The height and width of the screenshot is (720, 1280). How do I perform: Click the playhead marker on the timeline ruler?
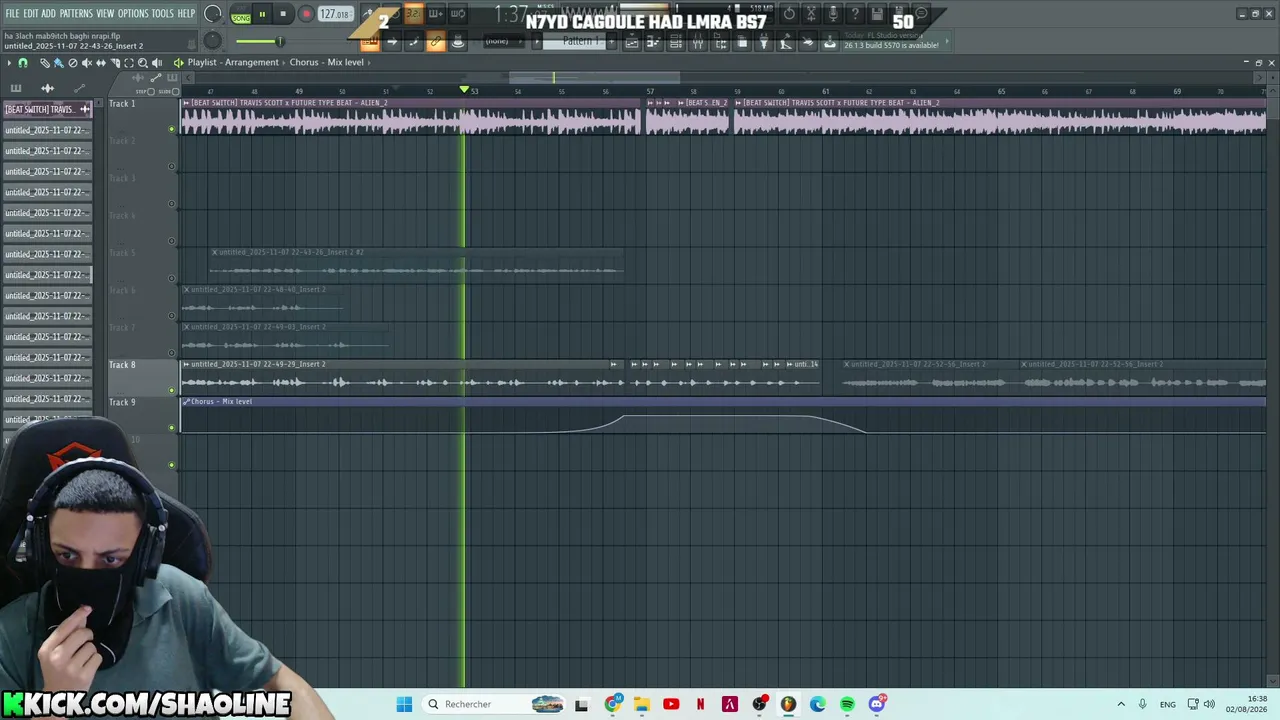(464, 90)
